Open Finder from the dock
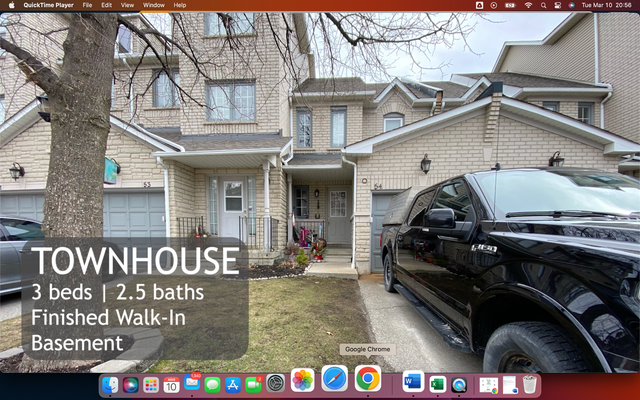This screenshot has width=640, height=400. pos(110,384)
